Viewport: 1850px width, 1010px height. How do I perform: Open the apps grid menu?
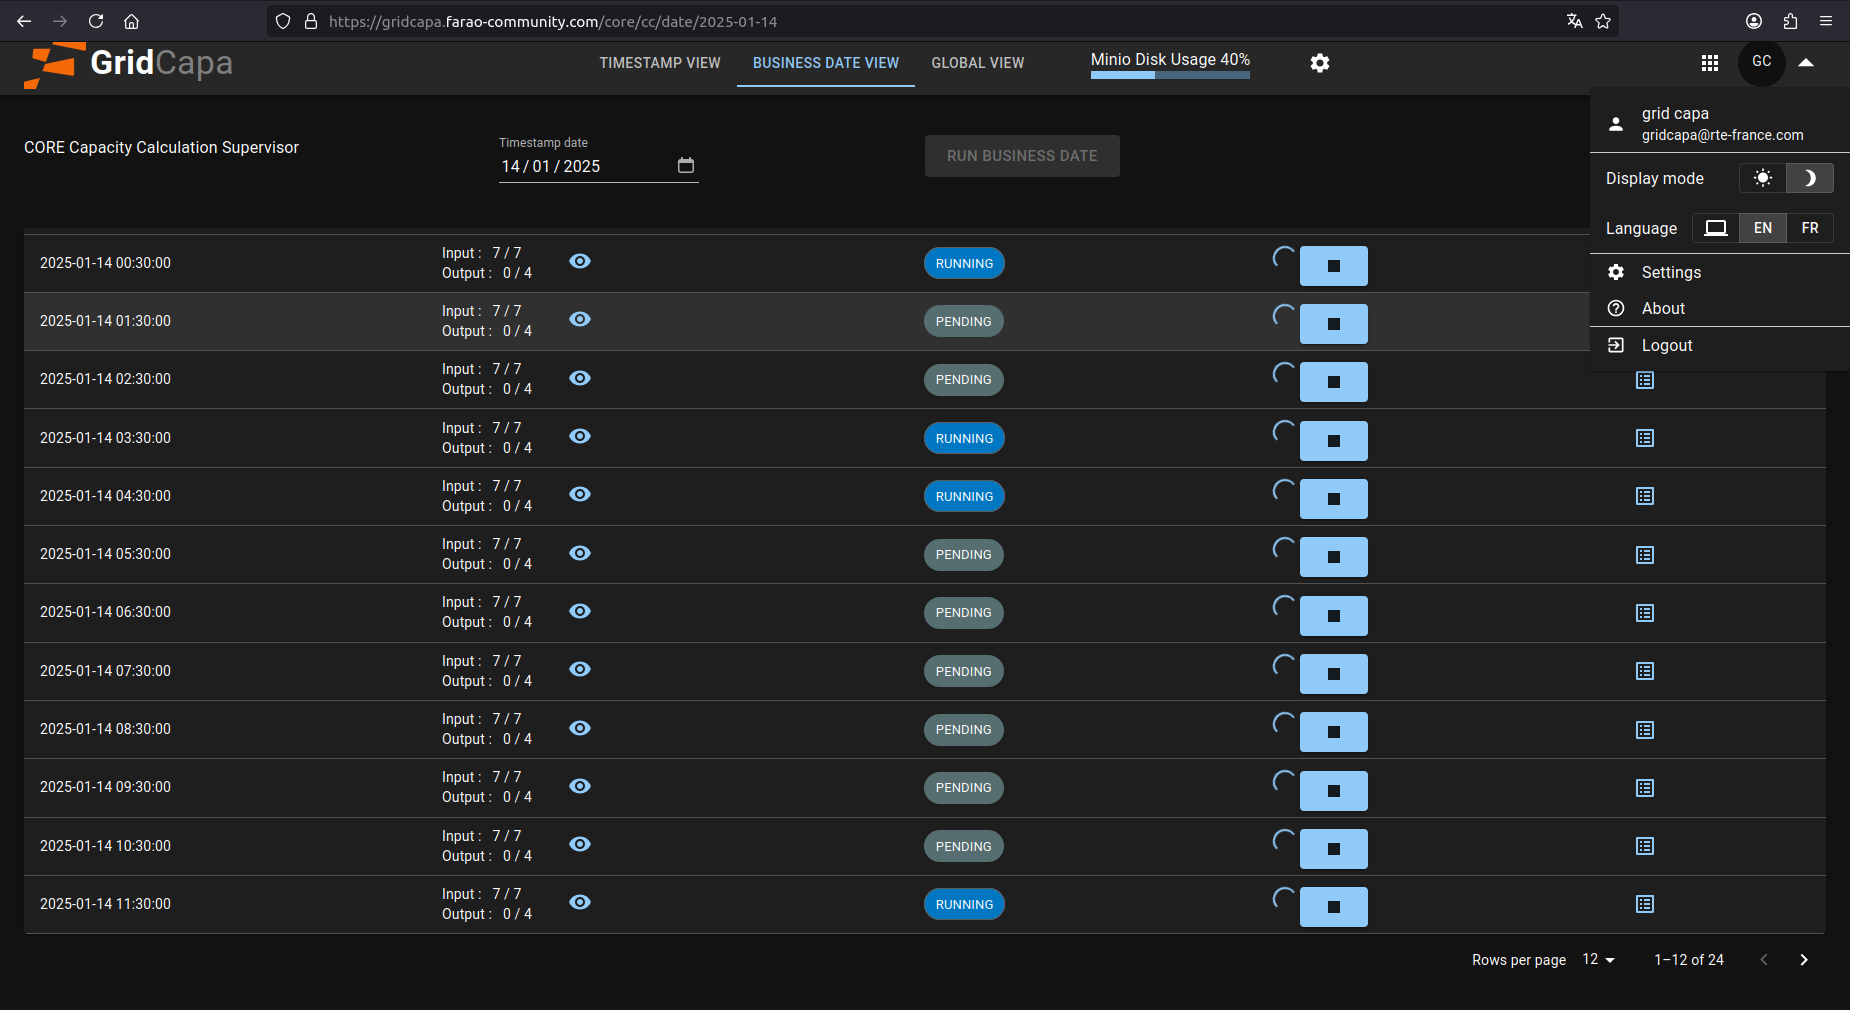pos(1709,63)
